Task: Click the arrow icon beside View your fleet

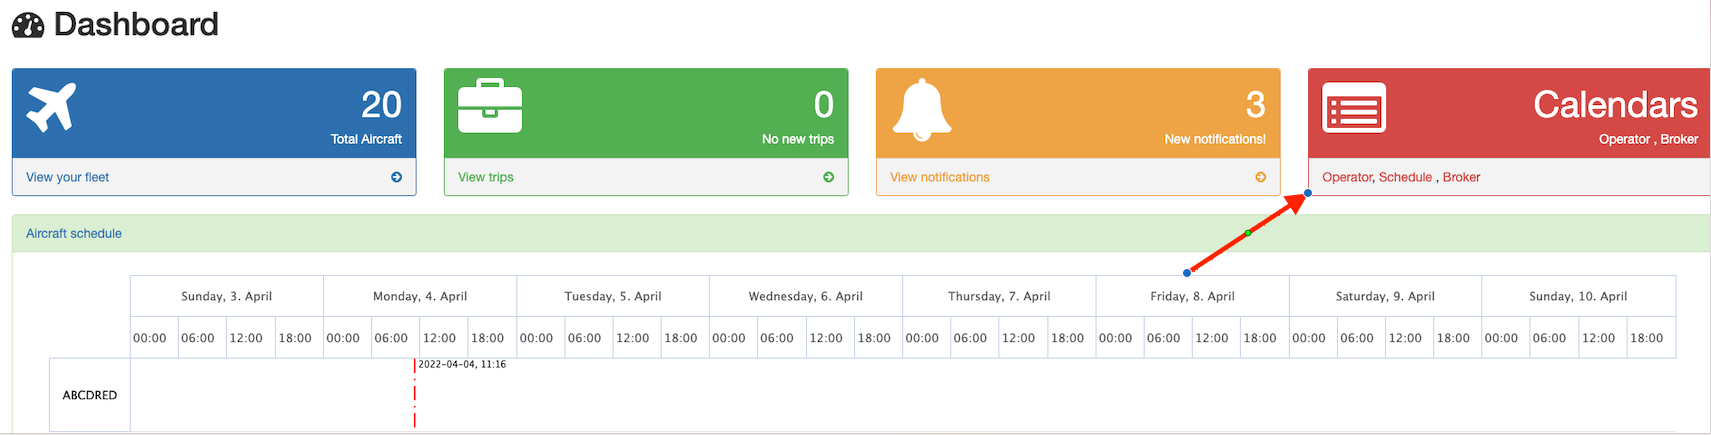Action: click(x=397, y=177)
